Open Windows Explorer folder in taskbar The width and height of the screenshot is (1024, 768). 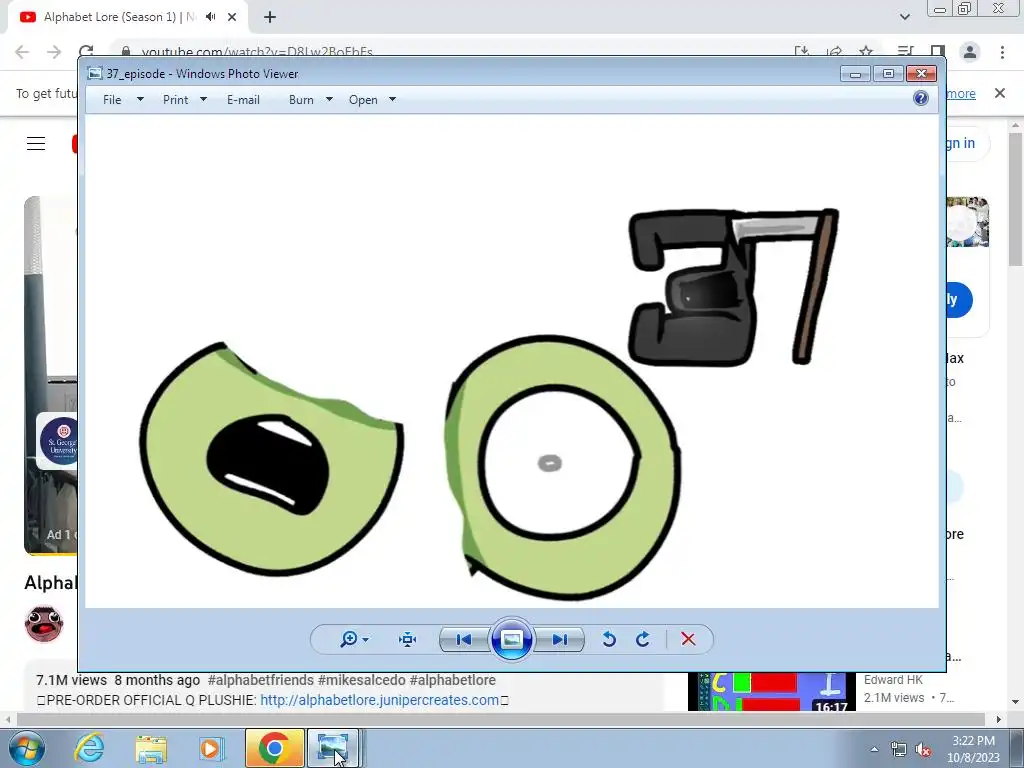pos(151,748)
